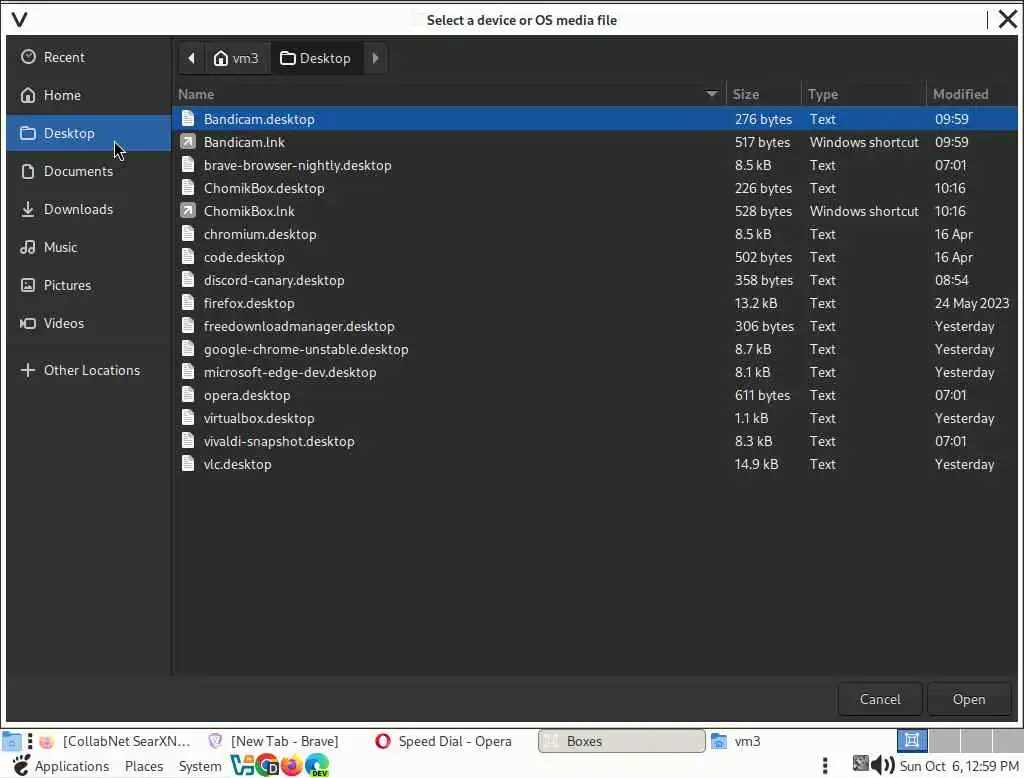Select freedownloadmanager.desktop file

596,326
